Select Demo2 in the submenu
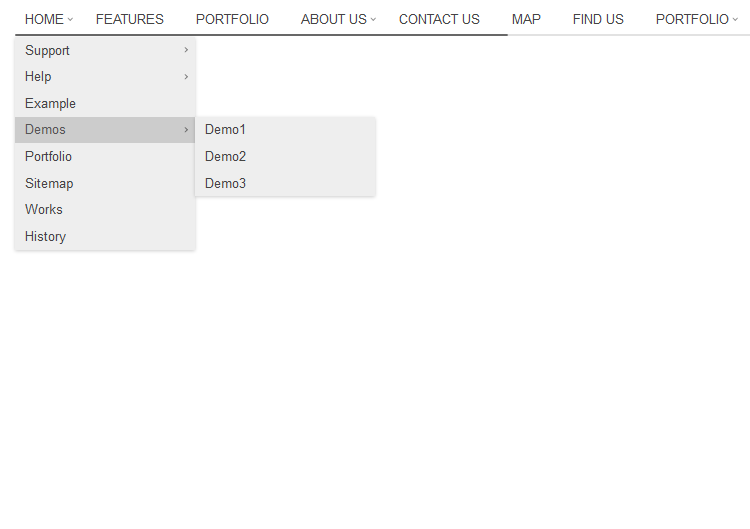This screenshot has width=750, height=529. (225, 157)
